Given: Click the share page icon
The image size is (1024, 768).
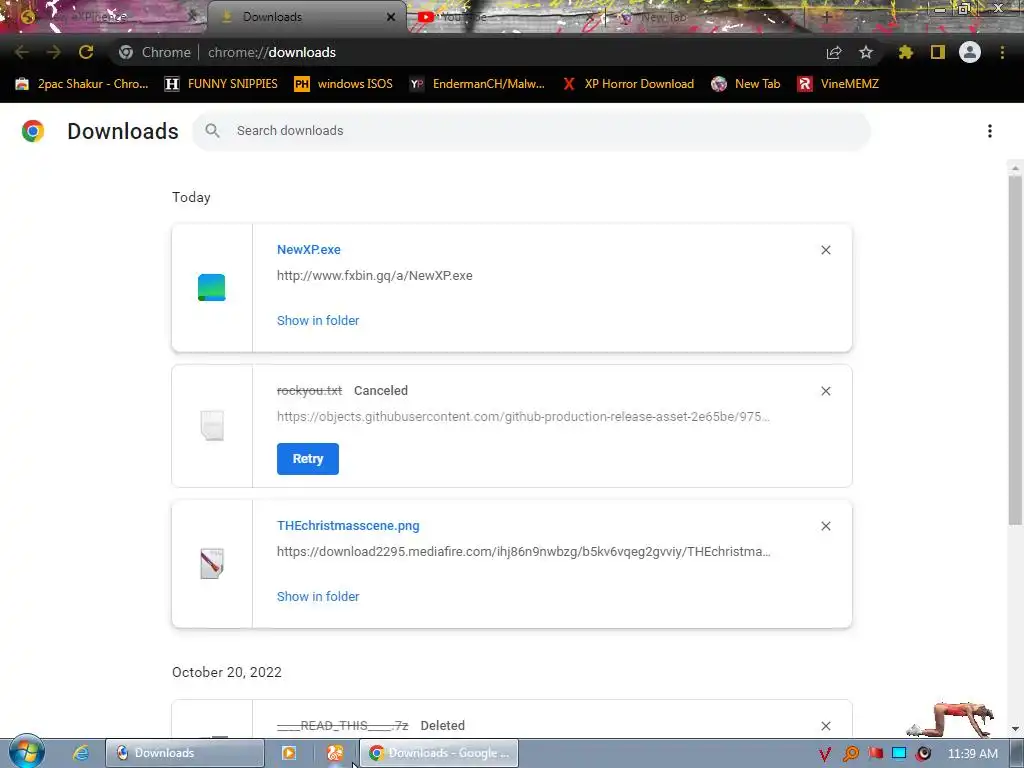Looking at the screenshot, I should click(834, 53).
